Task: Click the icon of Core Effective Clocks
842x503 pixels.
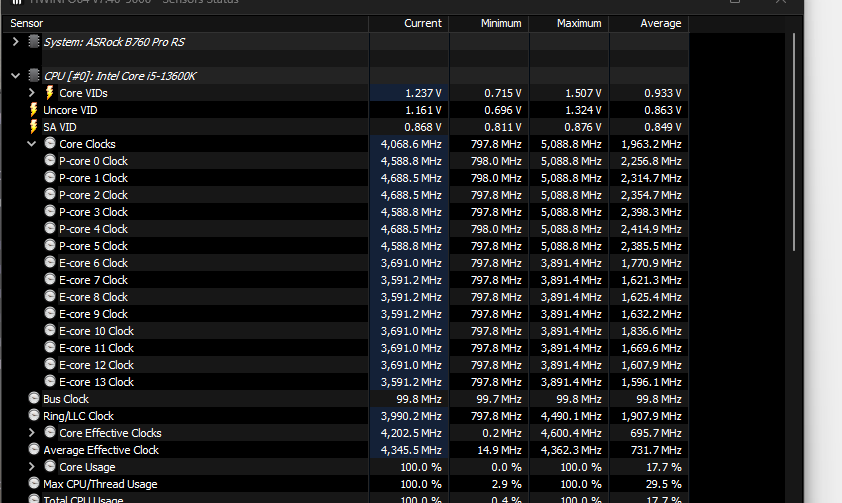Action: pos(50,432)
